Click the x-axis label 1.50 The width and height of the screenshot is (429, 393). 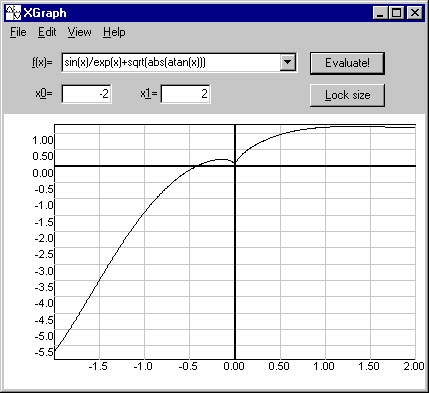[369, 366]
